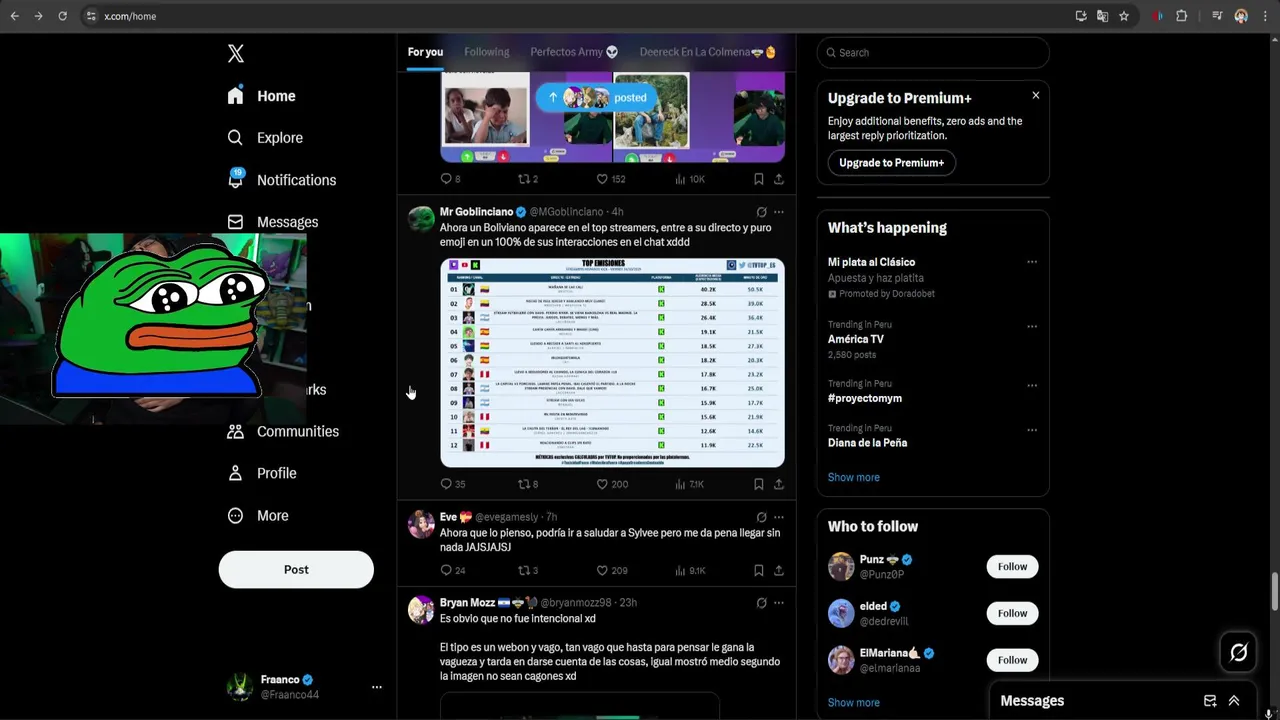Image resolution: width=1280 pixels, height=720 pixels.
Task: Share Mr Goblinciano post
Action: pos(778,484)
